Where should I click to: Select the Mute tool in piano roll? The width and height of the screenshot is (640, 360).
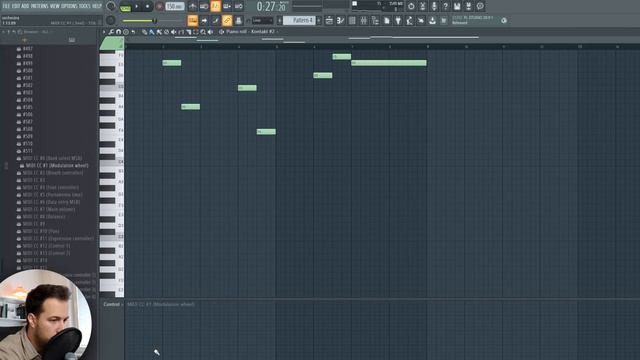(174, 32)
